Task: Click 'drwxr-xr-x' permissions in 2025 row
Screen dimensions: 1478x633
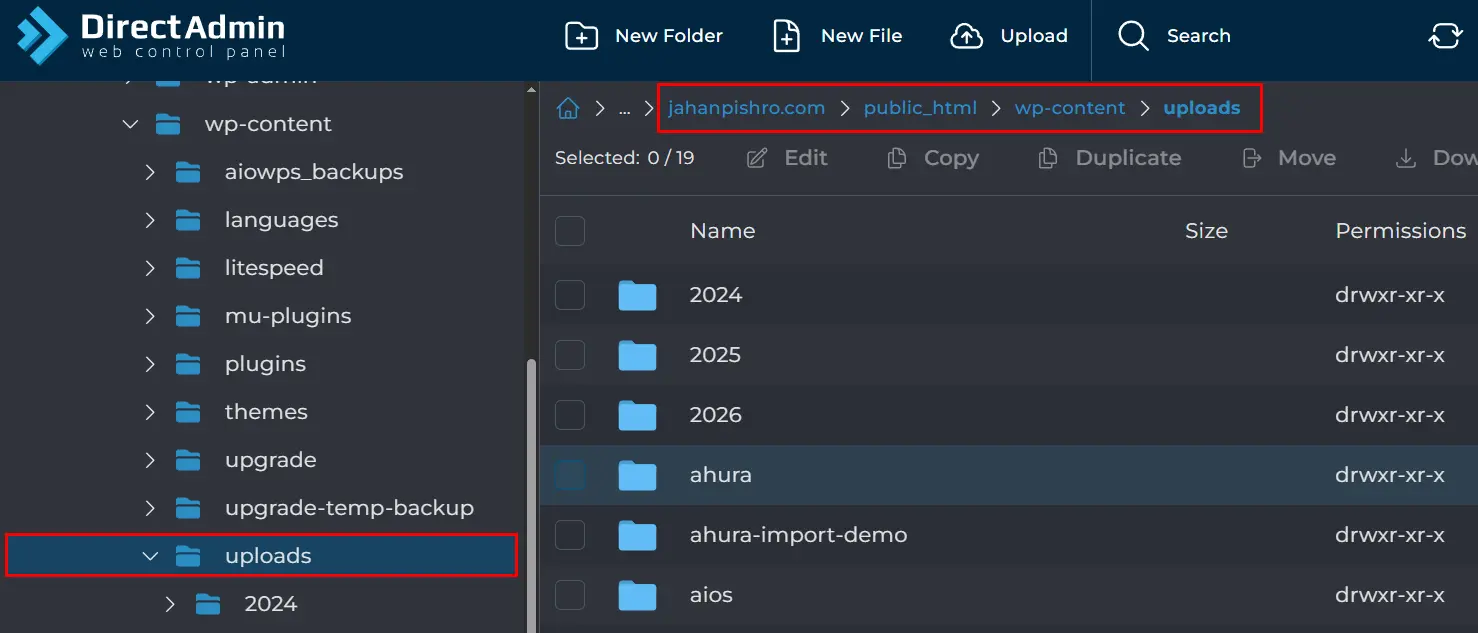Action: (x=1390, y=355)
